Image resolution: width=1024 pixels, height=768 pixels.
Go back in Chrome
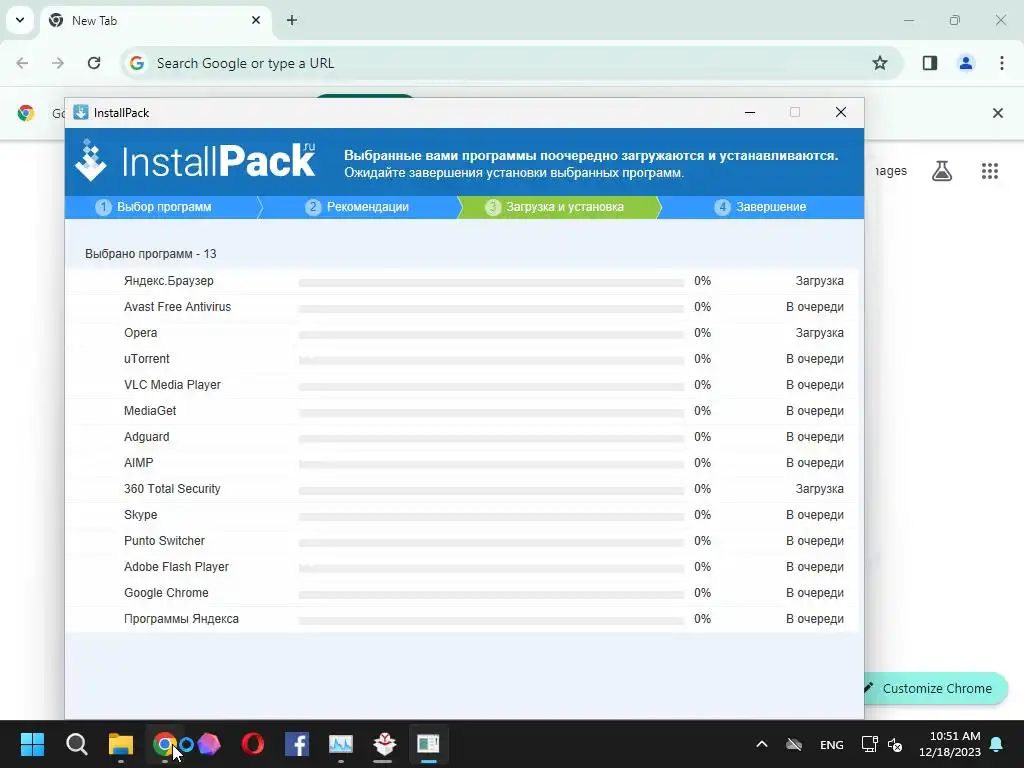22,63
